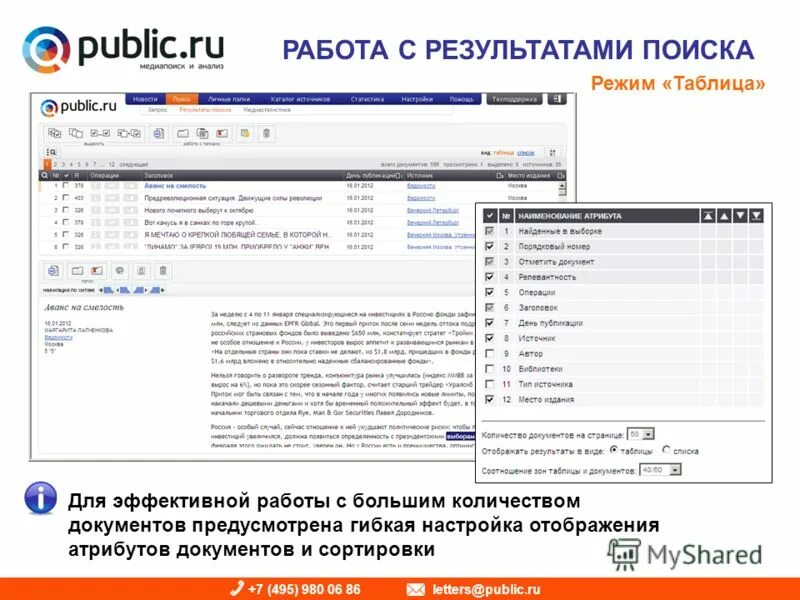Move attribute to bottom arrow icon
Image resolution: width=800 pixels, height=600 pixels.
757,216
